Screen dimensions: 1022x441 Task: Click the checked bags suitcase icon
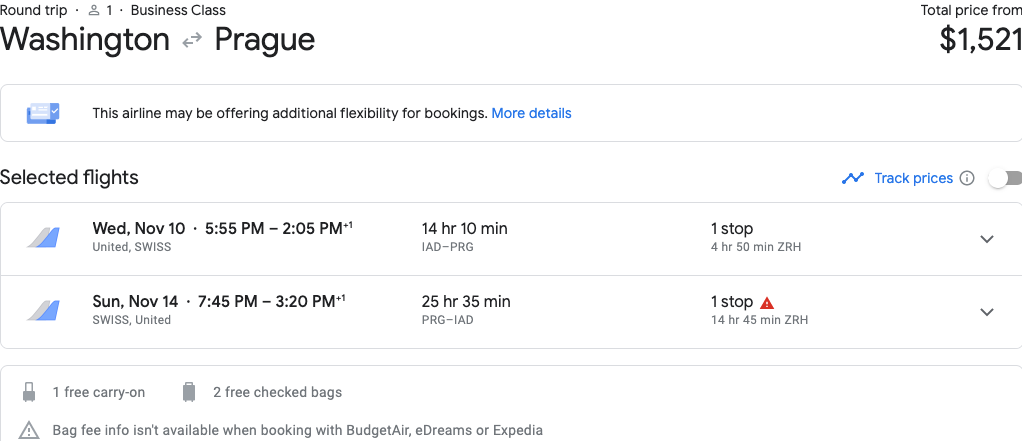(189, 392)
